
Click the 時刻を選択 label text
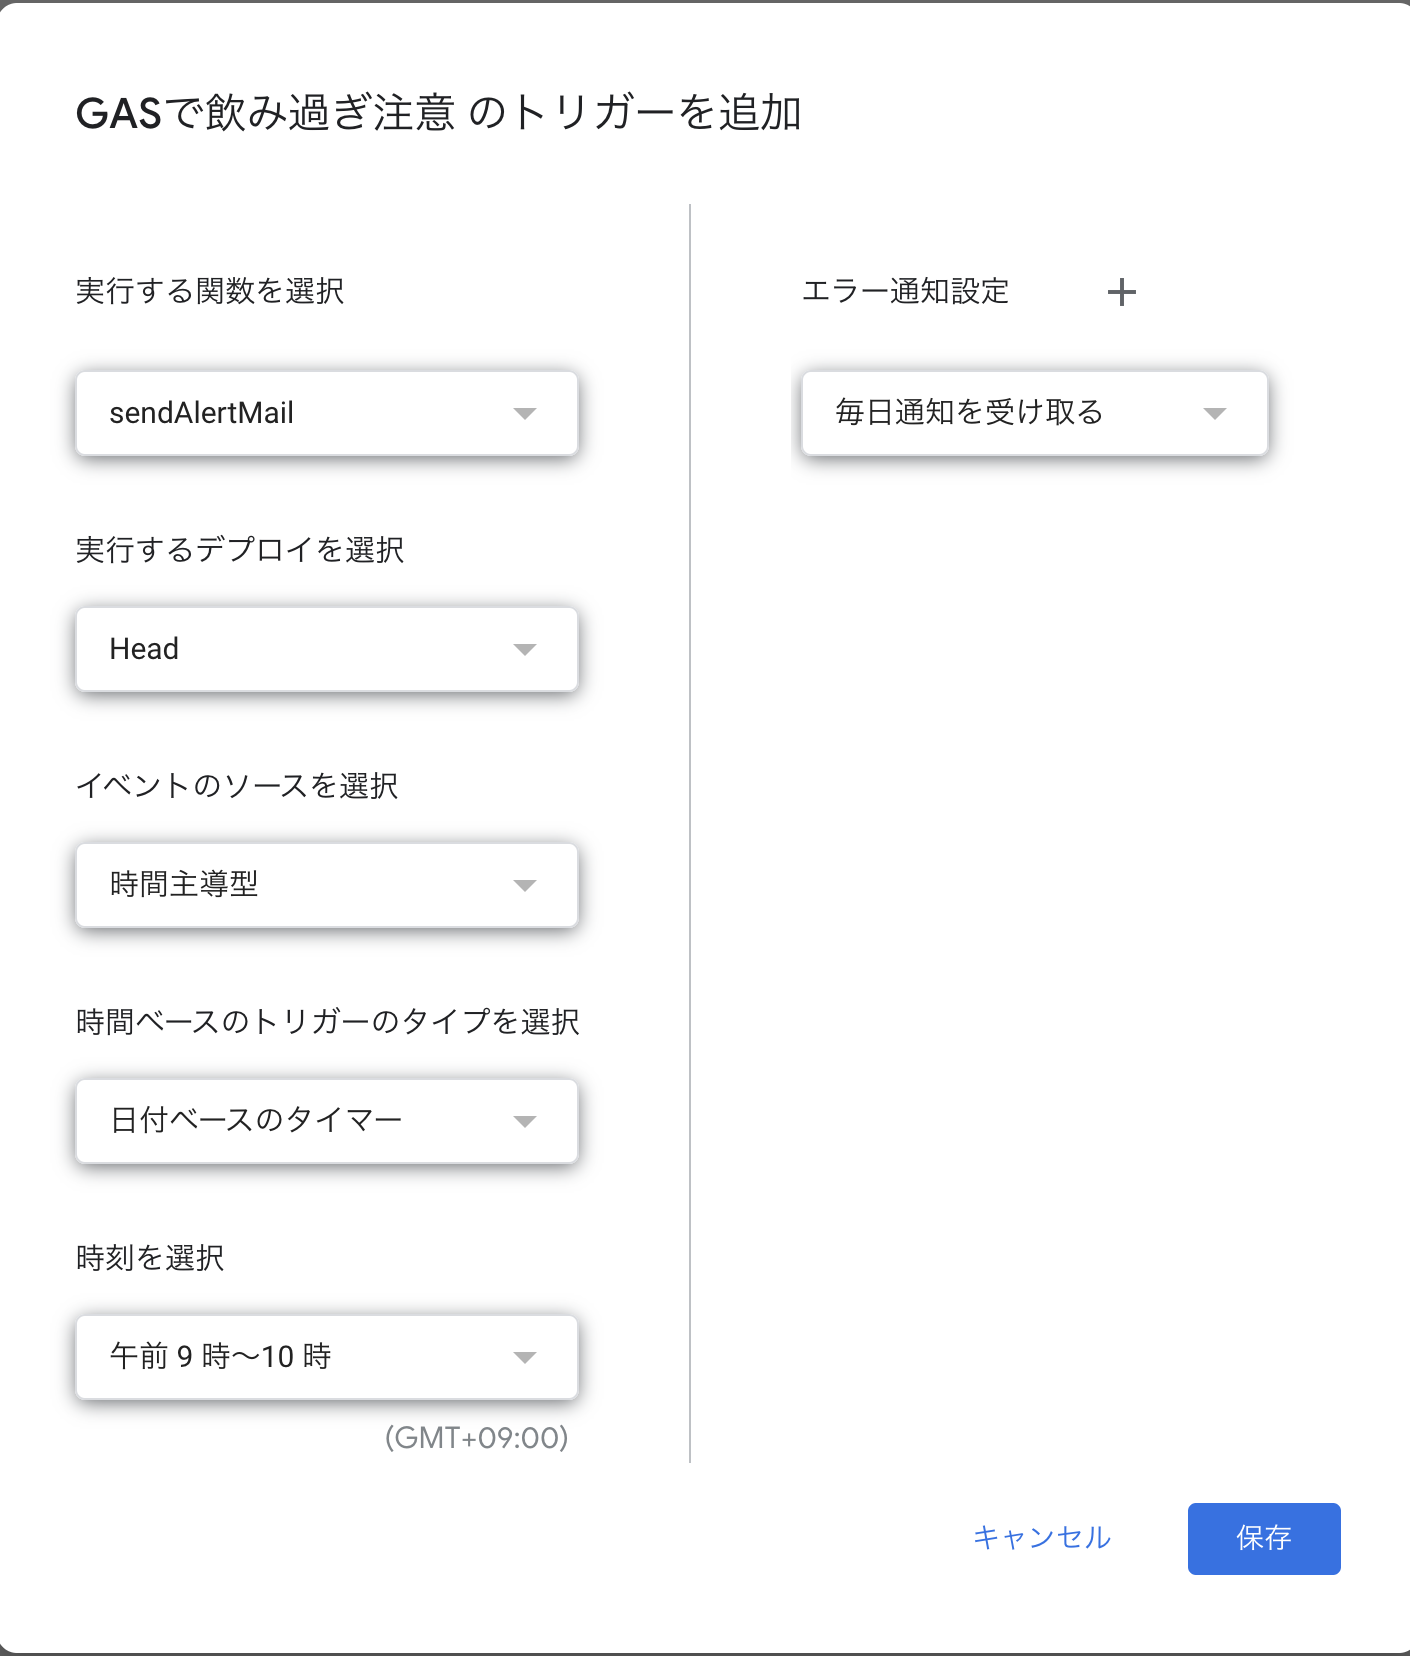(x=150, y=1257)
